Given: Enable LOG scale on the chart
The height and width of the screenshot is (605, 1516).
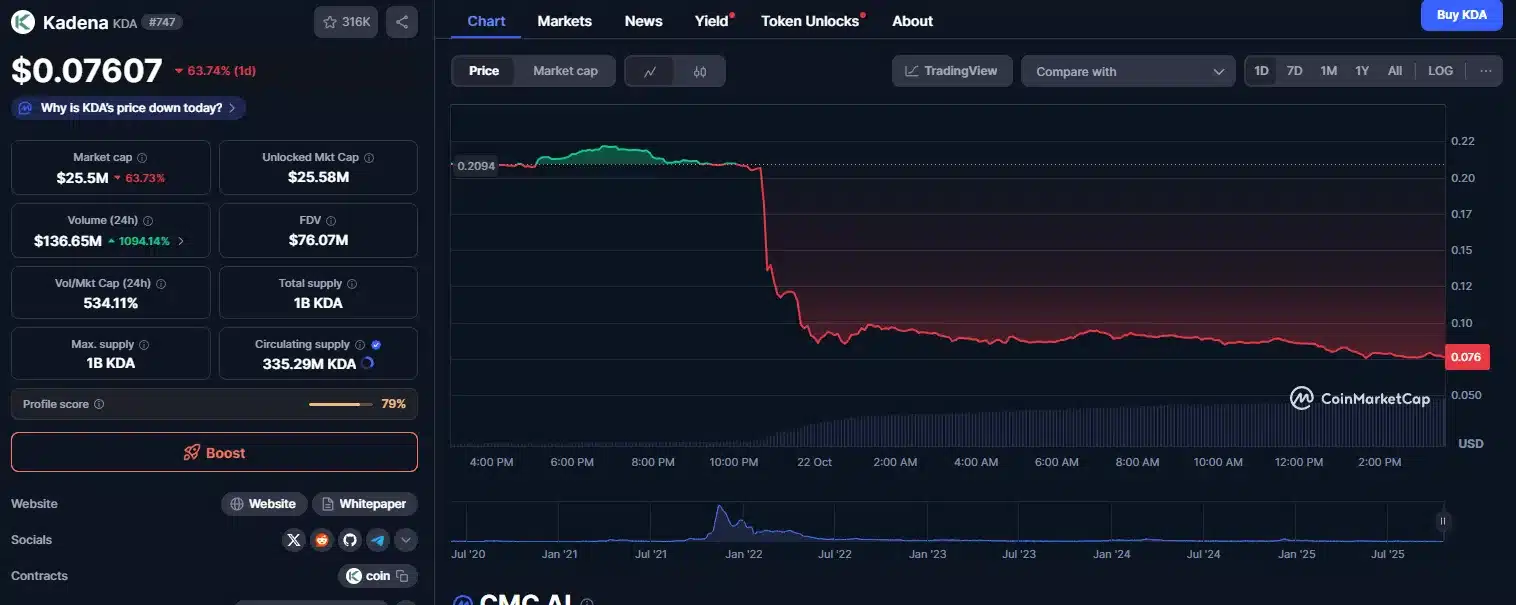Looking at the screenshot, I should 1440,71.
